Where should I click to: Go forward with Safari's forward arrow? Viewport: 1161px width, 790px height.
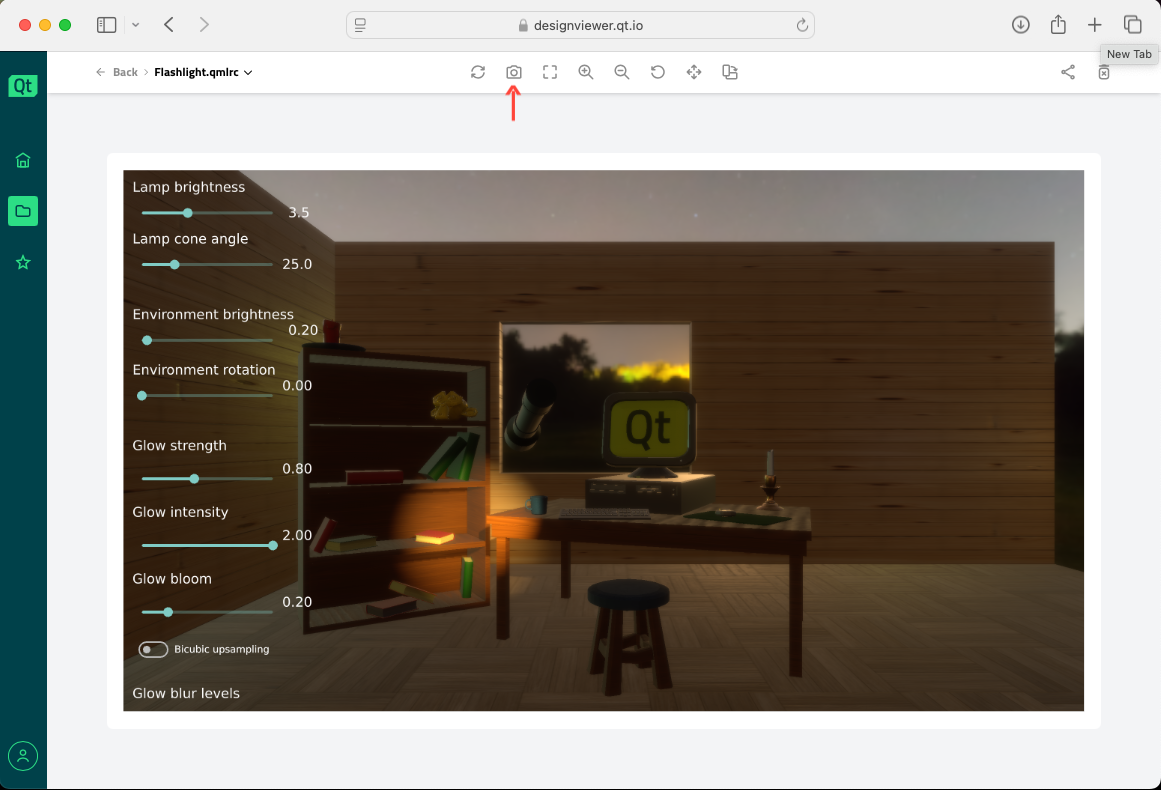click(x=204, y=24)
